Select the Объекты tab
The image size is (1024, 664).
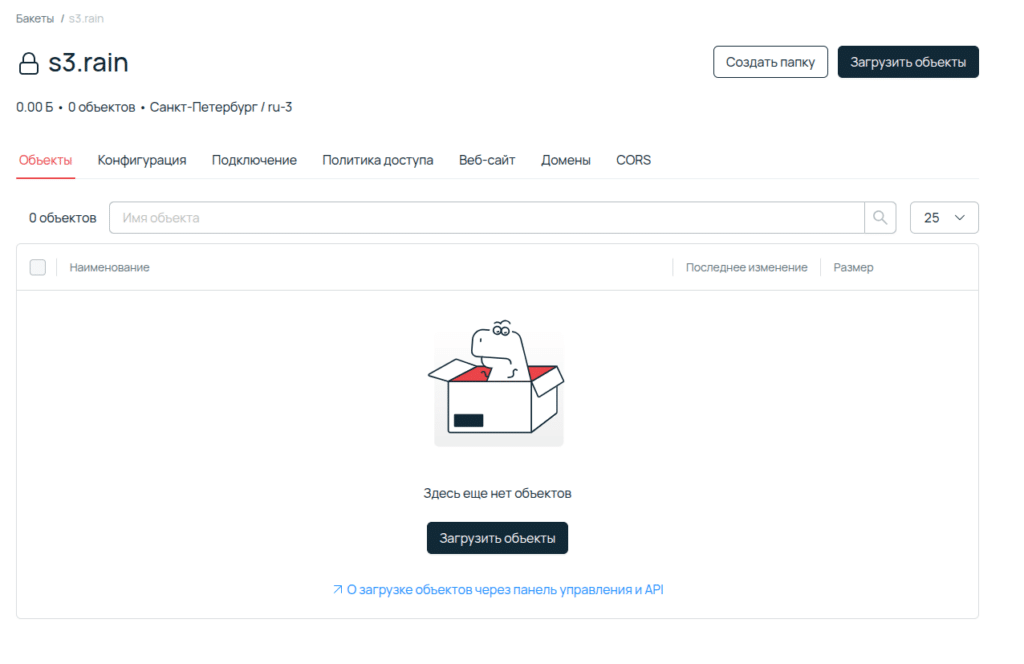45,160
